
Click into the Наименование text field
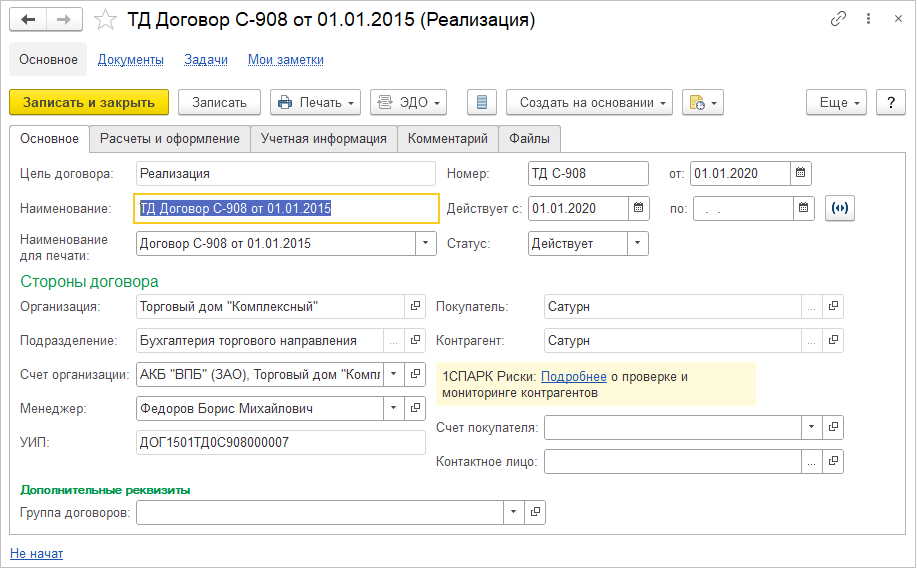[x=286, y=208]
